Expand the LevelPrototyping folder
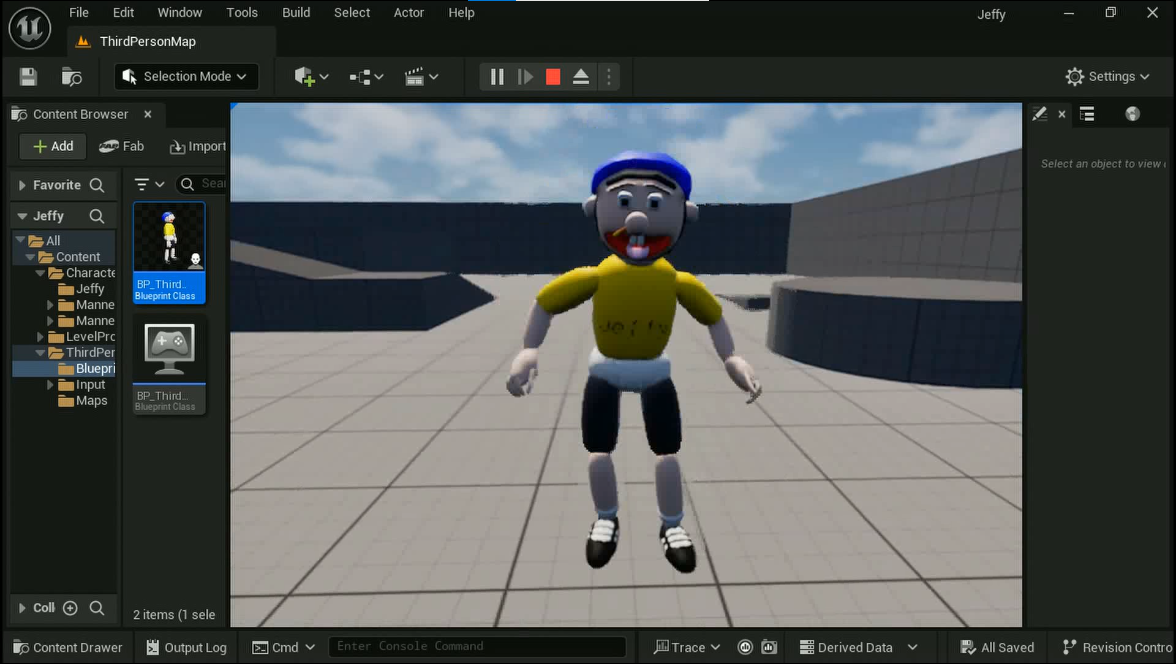The image size is (1176, 664). tap(40, 337)
